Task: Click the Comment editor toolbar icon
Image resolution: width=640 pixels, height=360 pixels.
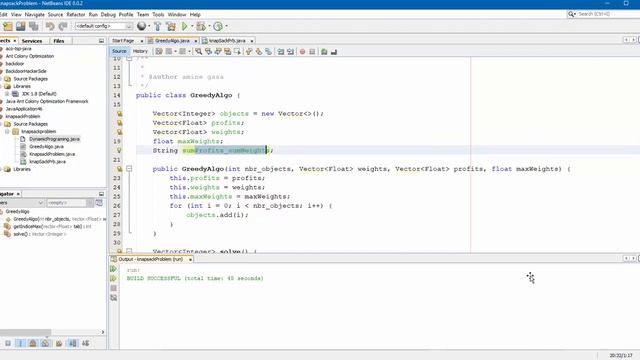Action: [x=324, y=52]
